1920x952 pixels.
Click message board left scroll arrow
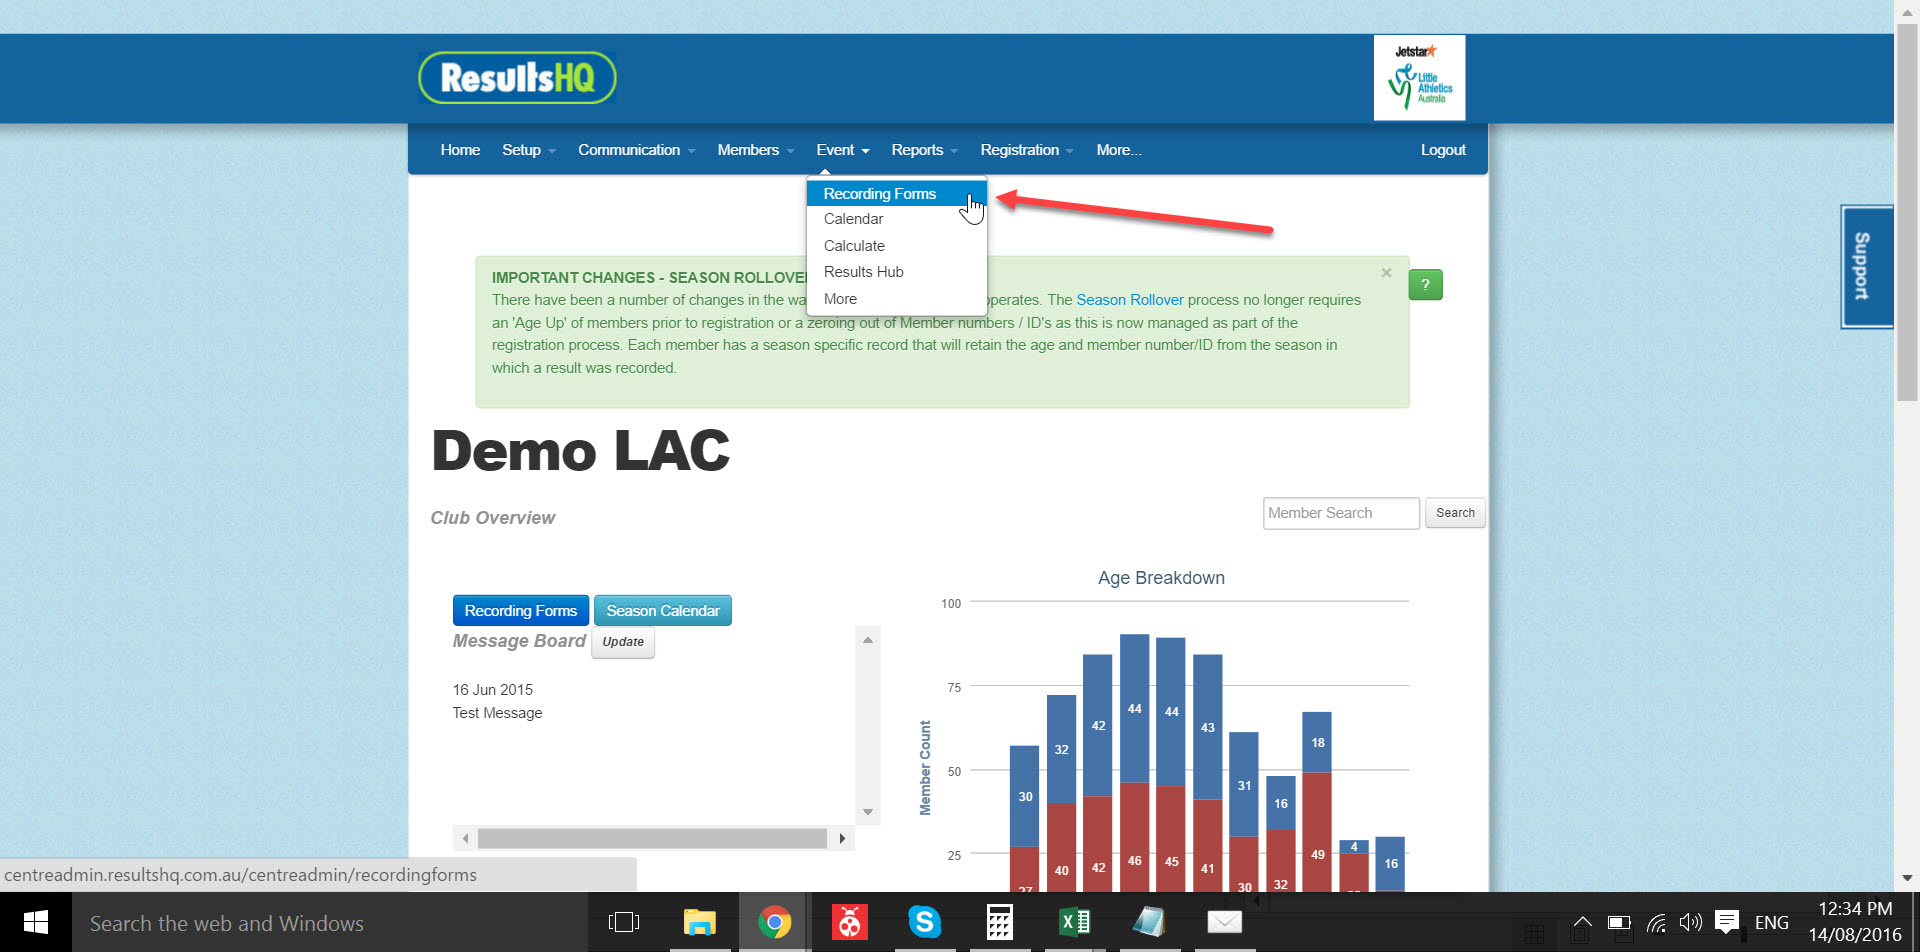[465, 838]
